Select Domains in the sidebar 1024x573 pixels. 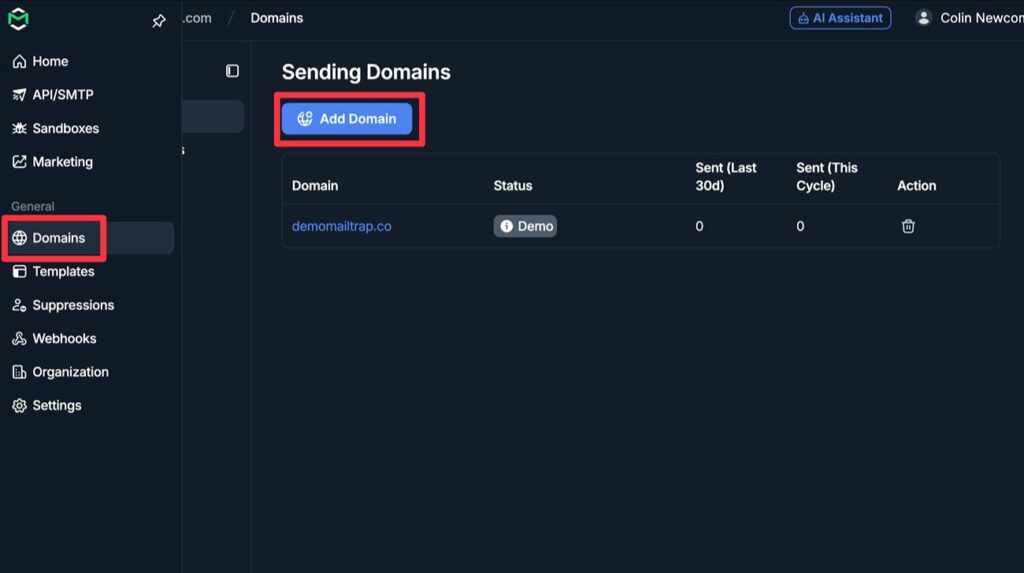click(89, 238)
